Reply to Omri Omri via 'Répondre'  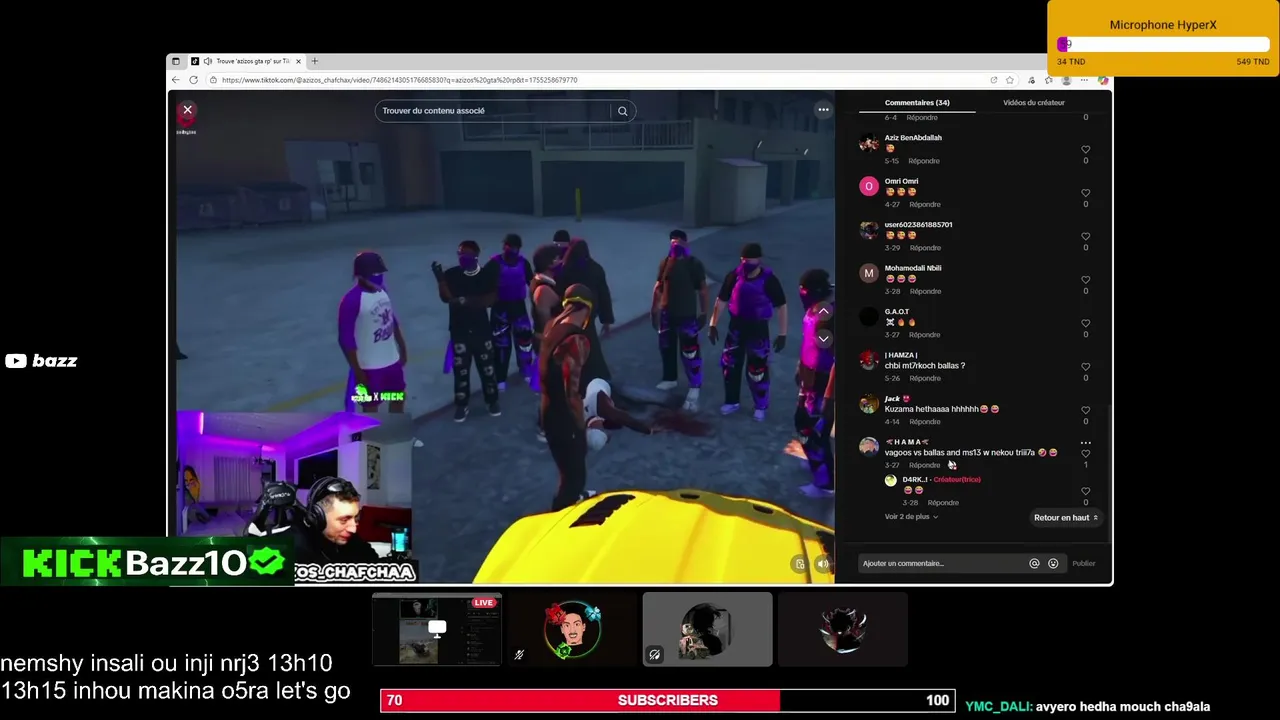tap(924, 204)
